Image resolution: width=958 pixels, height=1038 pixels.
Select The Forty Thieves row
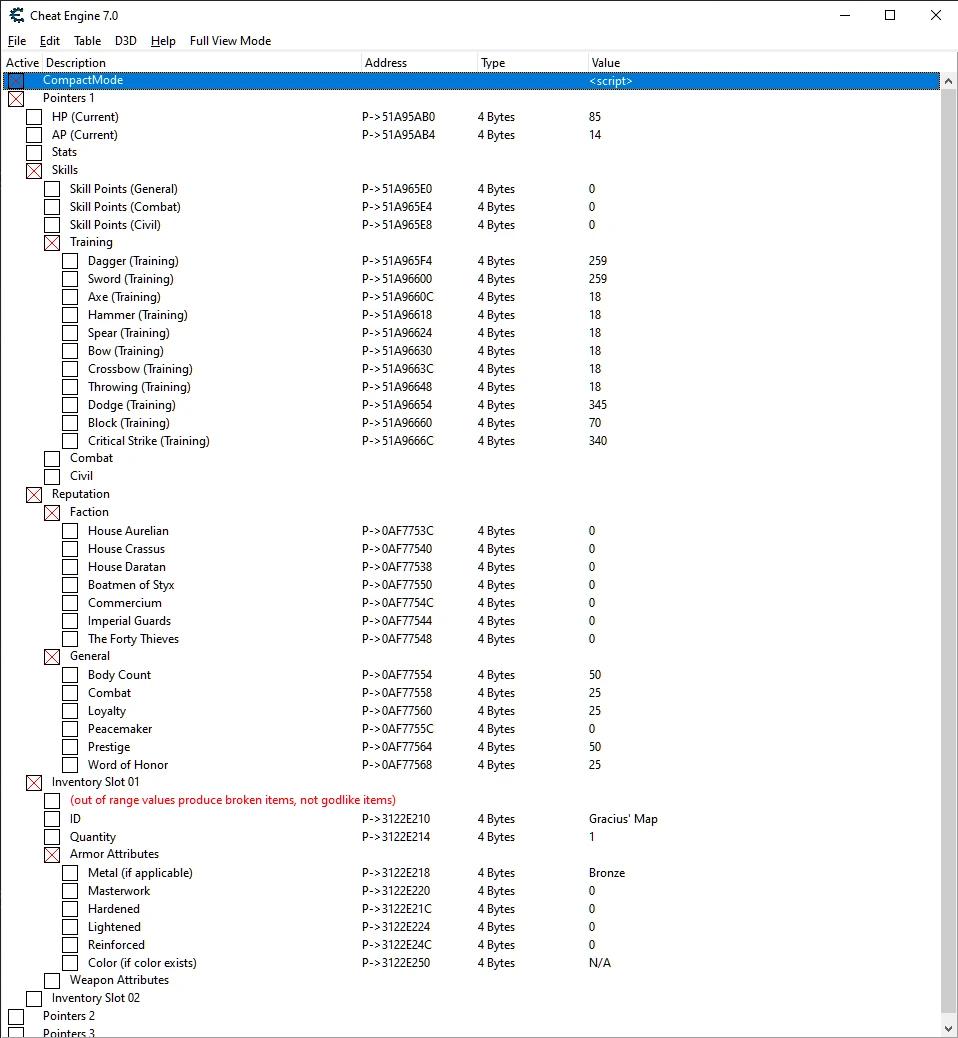tap(471, 639)
